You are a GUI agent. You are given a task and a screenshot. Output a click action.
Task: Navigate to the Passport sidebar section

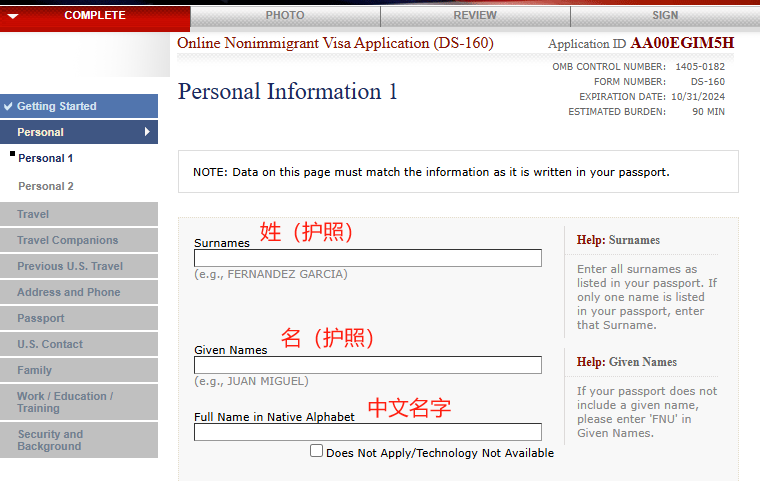tap(40, 318)
